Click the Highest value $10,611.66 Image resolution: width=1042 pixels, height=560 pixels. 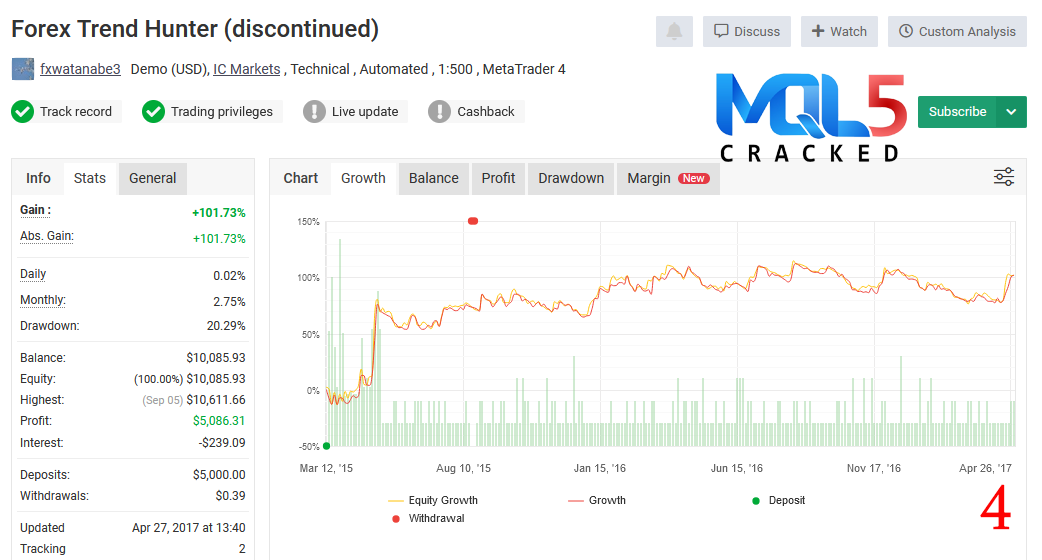215,400
